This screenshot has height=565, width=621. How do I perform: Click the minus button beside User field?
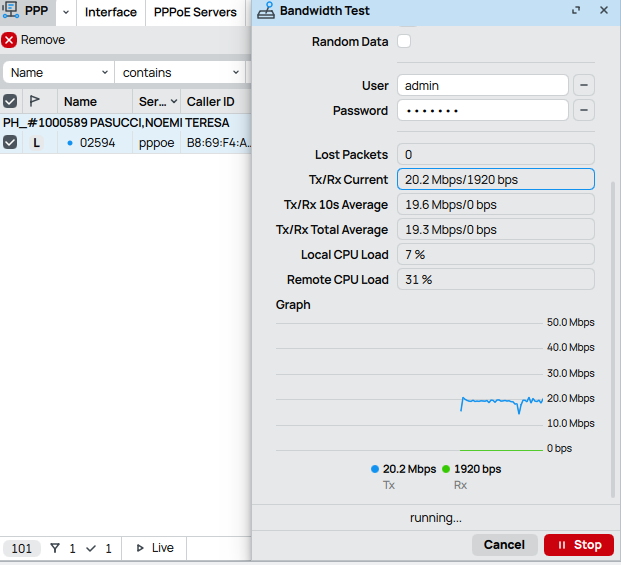coord(583,86)
